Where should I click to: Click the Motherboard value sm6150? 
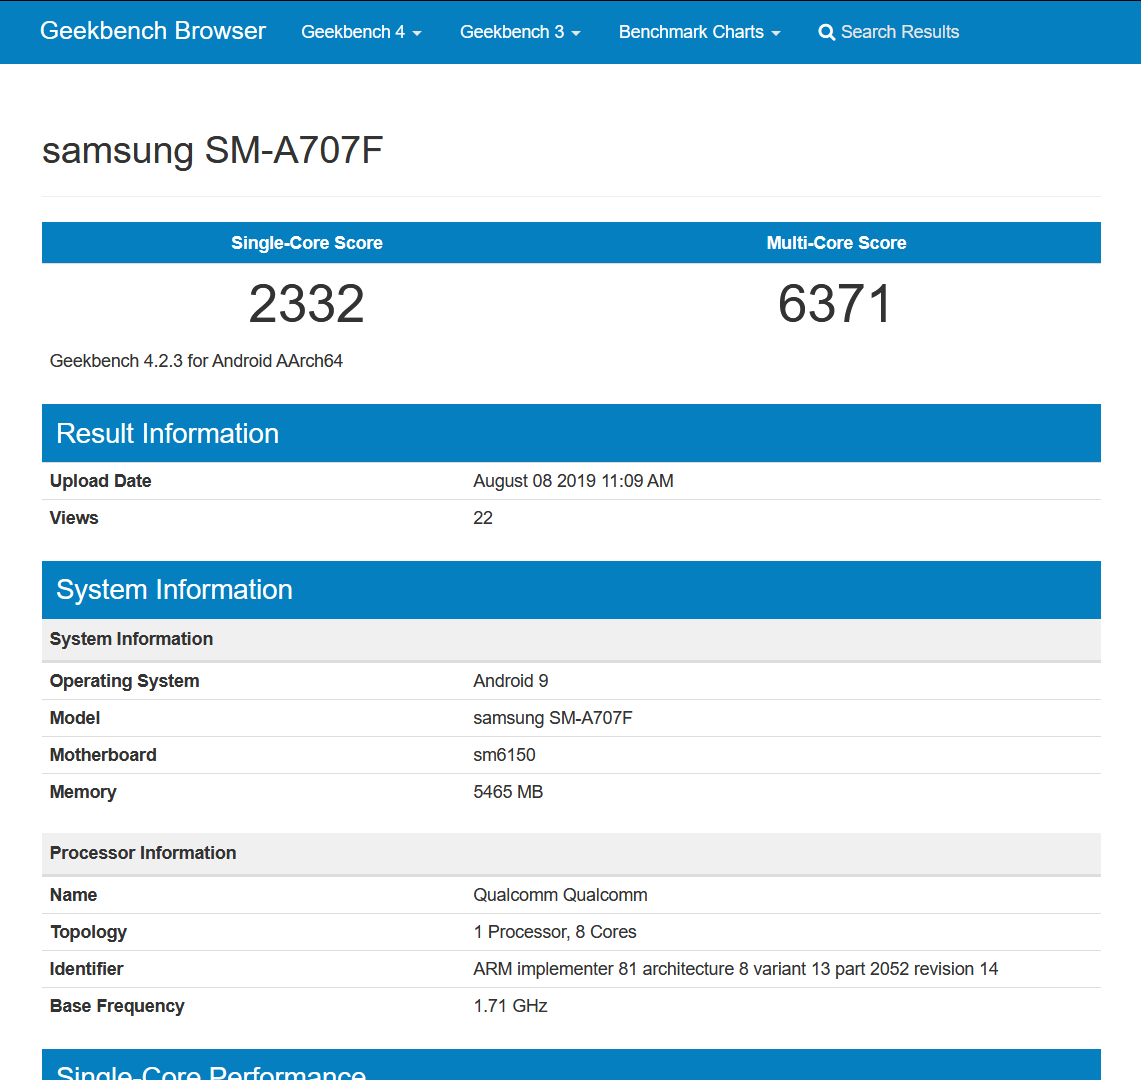(504, 755)
